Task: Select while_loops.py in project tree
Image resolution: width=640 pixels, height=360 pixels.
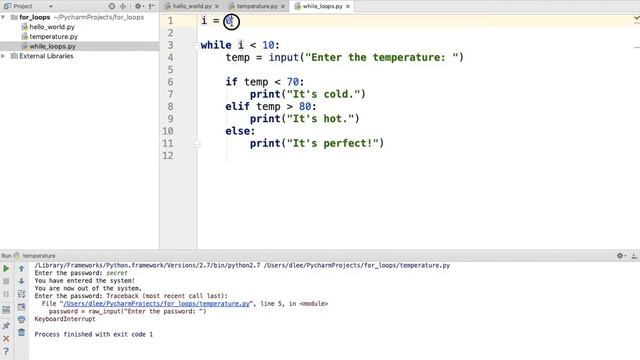Action: (x=52, y=47)
